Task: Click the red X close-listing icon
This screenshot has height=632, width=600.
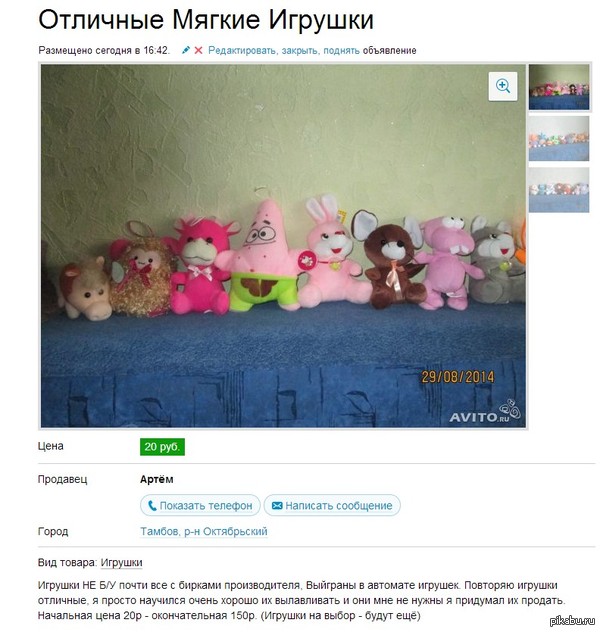Action: (x=198, y=50)
